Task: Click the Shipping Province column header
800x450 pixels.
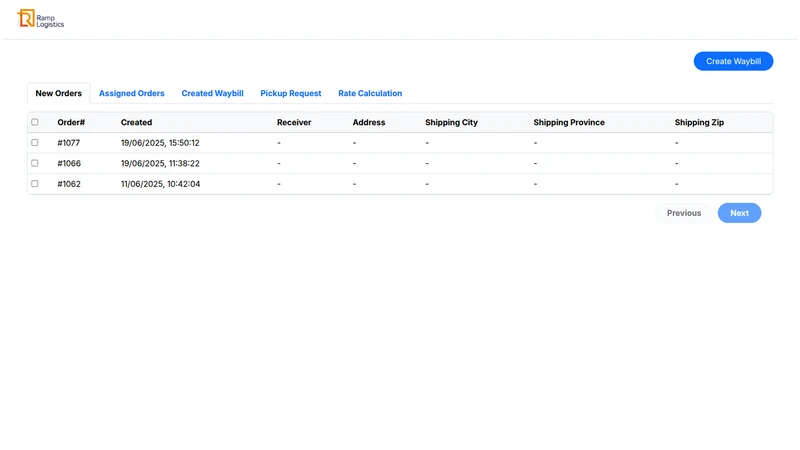Action: point(569,122)
